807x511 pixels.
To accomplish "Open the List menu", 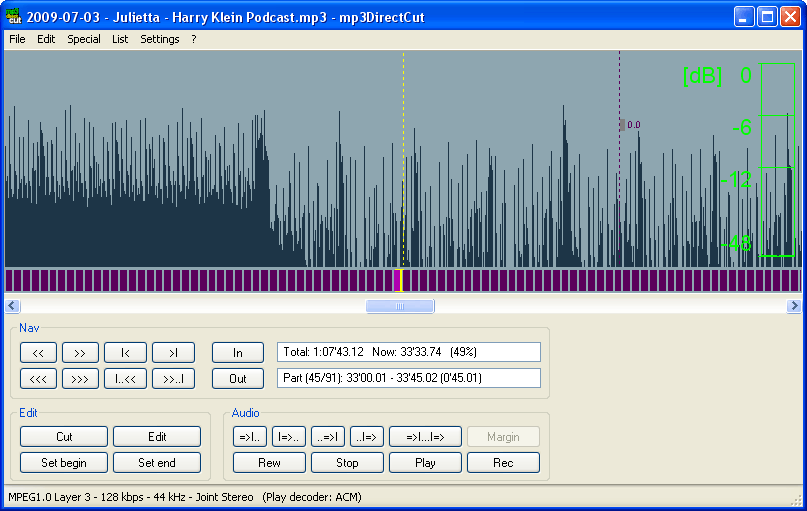I will tap(120, 39).
